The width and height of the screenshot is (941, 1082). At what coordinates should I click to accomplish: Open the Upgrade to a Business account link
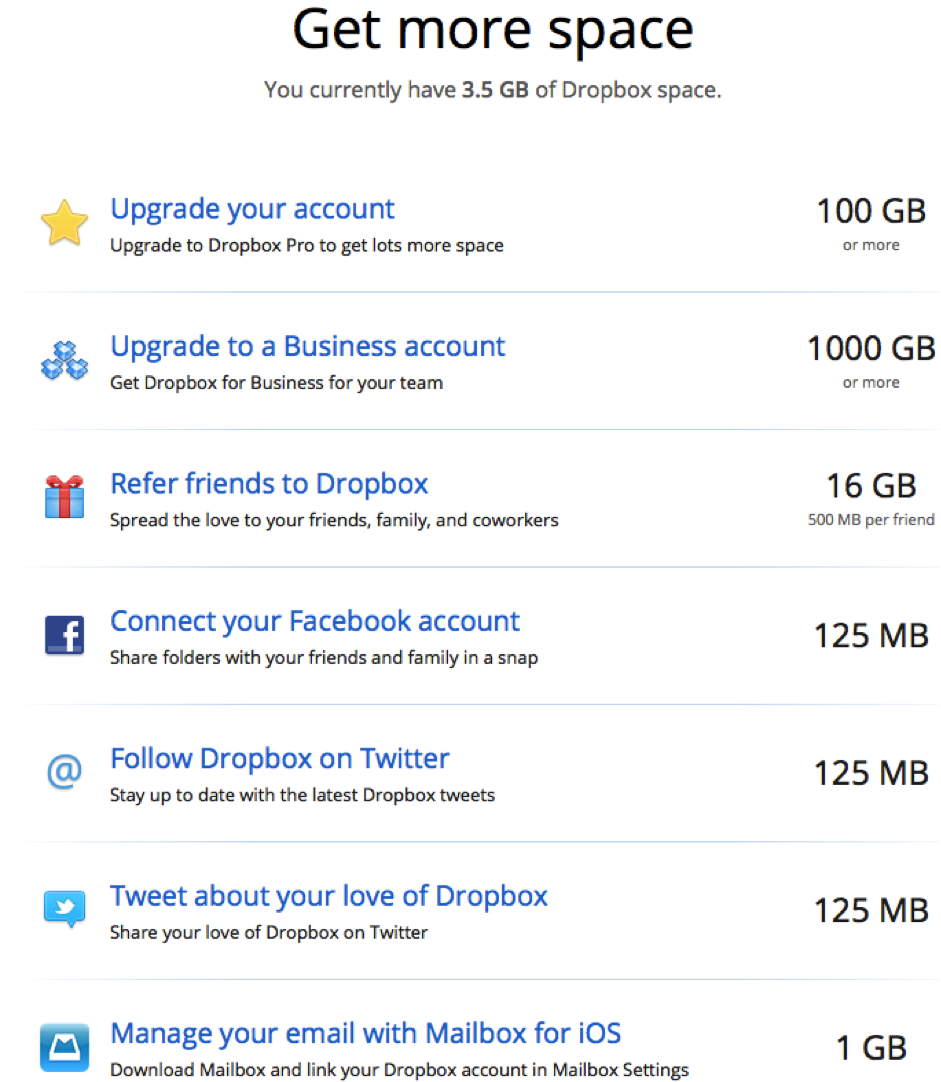[x=307, y=346]
